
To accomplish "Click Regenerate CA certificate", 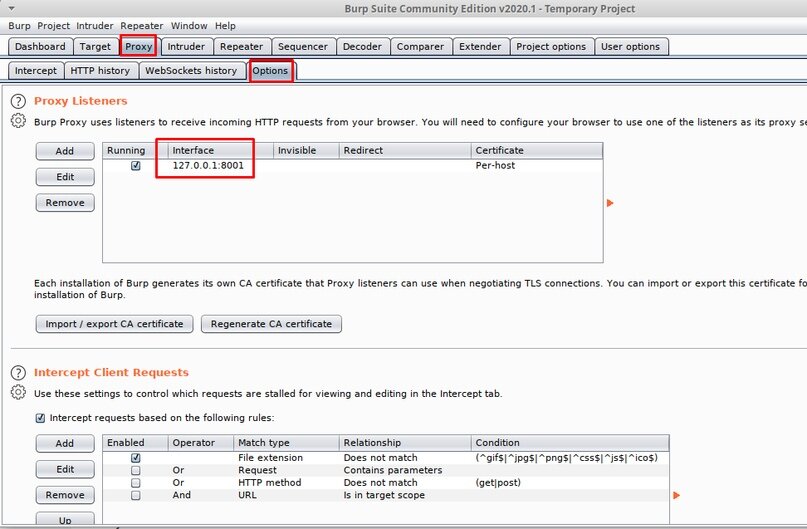I will pyautogui.click(x=271, y=324).
